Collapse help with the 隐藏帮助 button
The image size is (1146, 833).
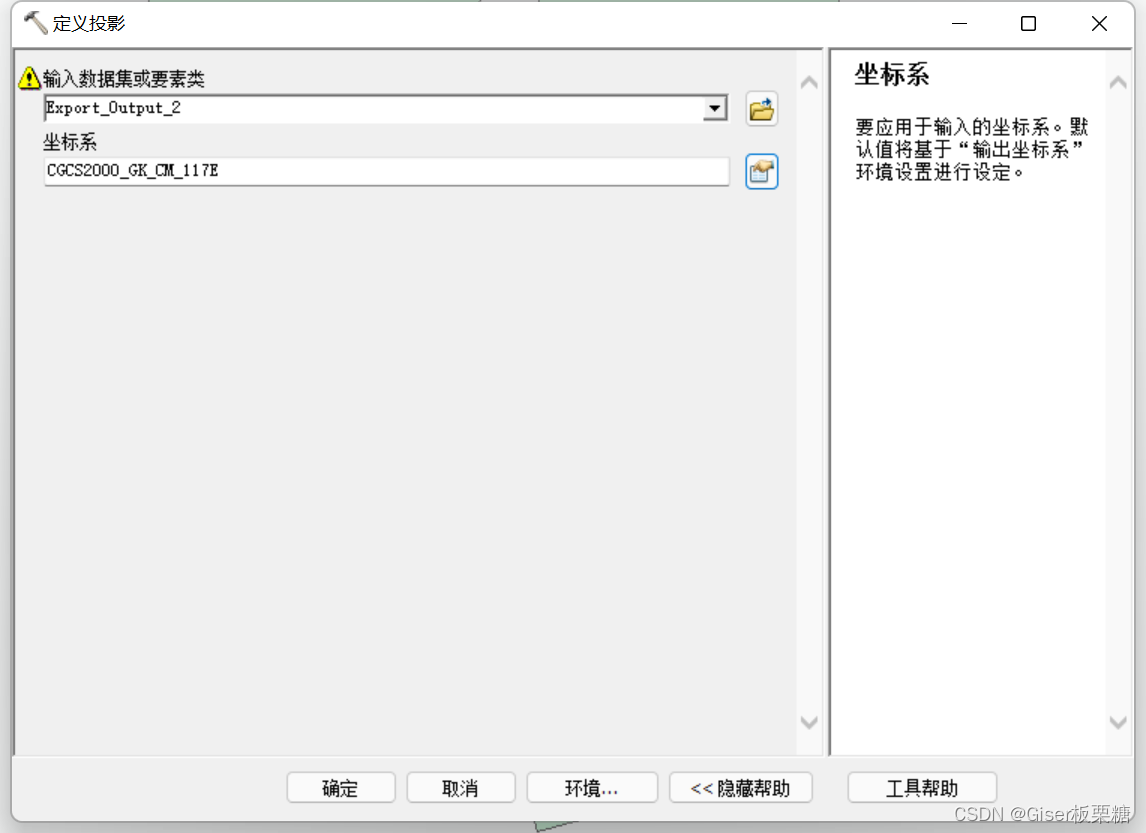click(740, 787)
